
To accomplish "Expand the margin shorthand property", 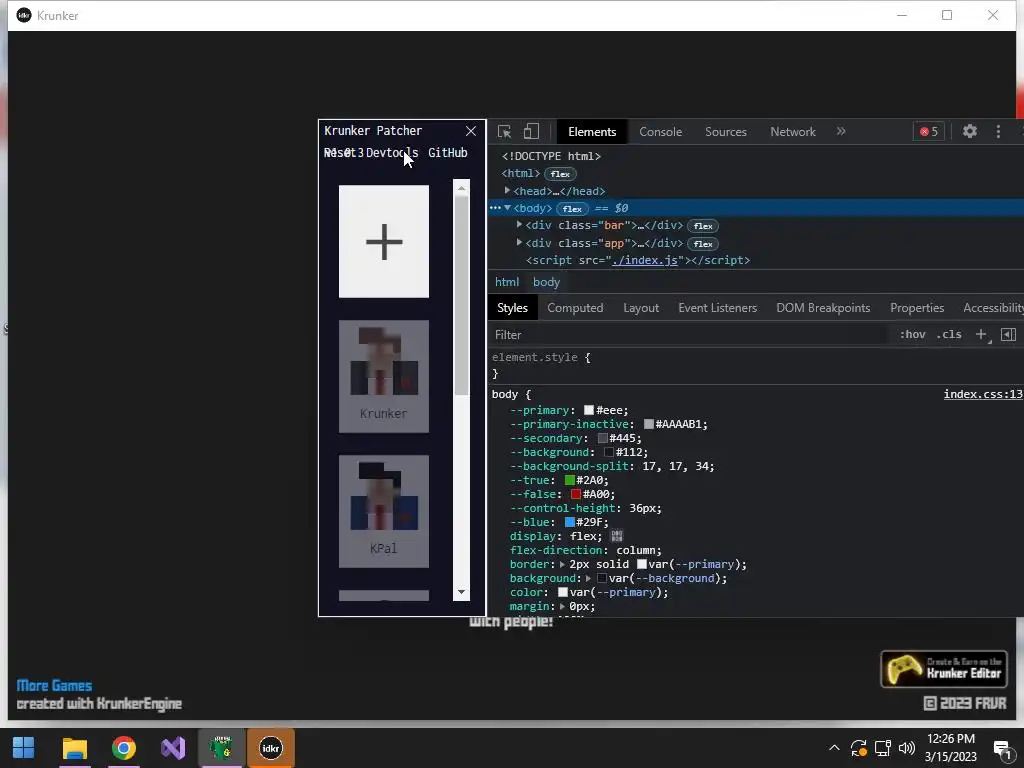I will 562,607.
